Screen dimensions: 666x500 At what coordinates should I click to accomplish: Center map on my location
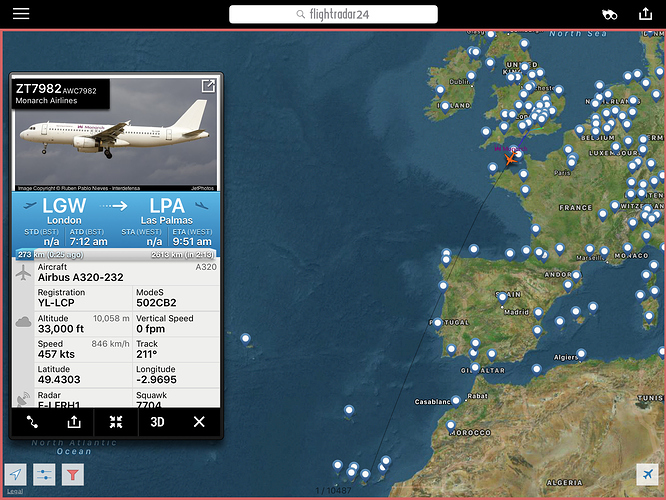(16, 474)
